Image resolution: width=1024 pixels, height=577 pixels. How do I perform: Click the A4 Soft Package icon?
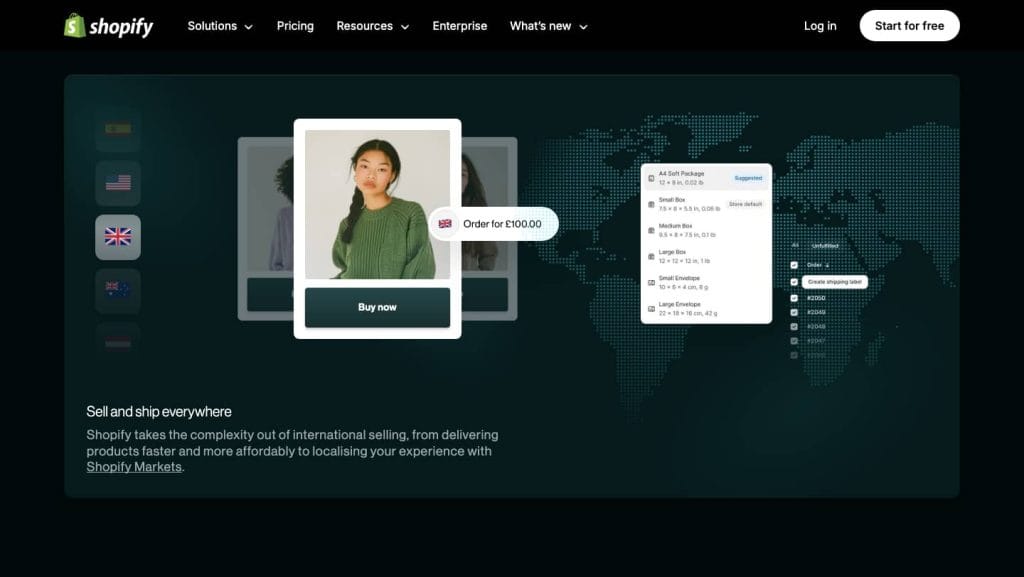pyautogui.click(x=652, y=176)
